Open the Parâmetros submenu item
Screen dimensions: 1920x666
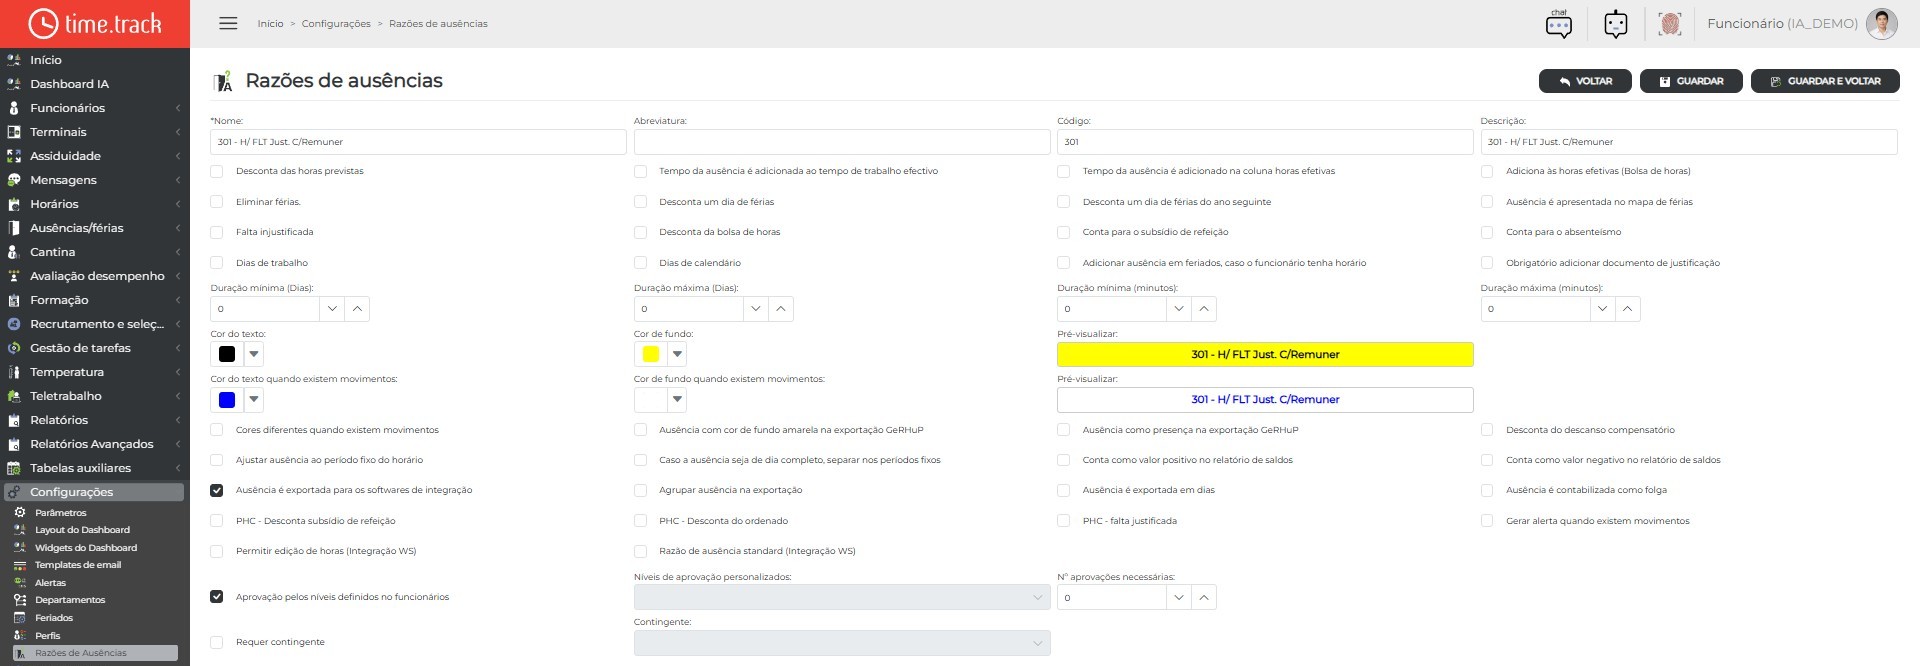[x=61, y=513]
